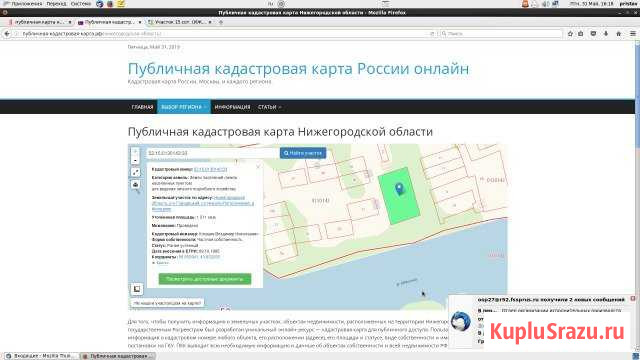Select the second Публичная кадастр... tab
Viewport: 640px width, 360px height.
[x=109, y=22]
